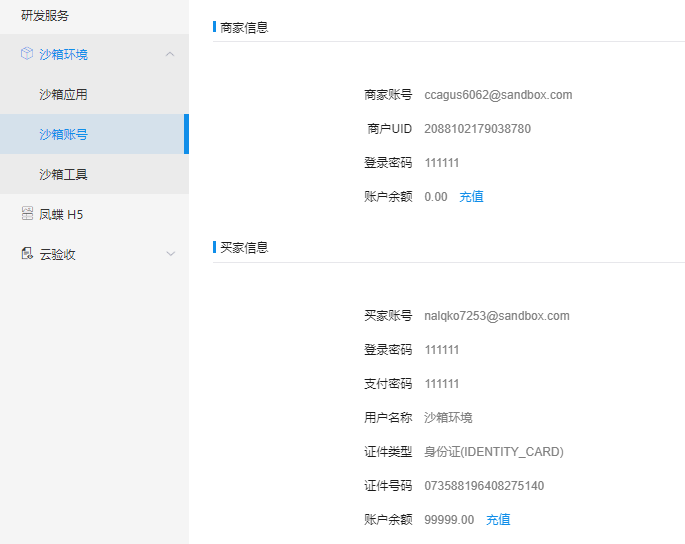This screenshot has height=544, width=685.
Task: Click buyer account nalqko7253@sandbox.com
Action: pyautogui.click(x=497, y=316)
